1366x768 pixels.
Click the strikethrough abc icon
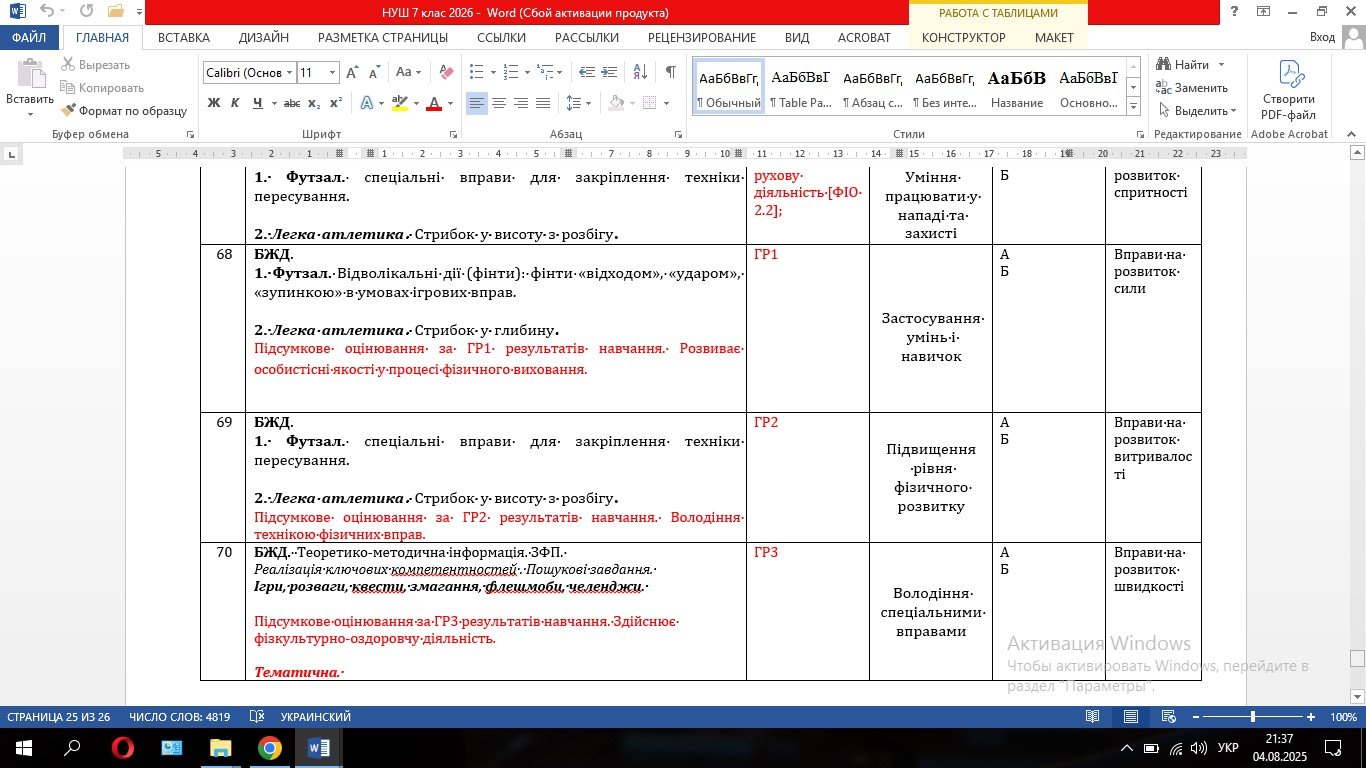(x=292, y=103)
